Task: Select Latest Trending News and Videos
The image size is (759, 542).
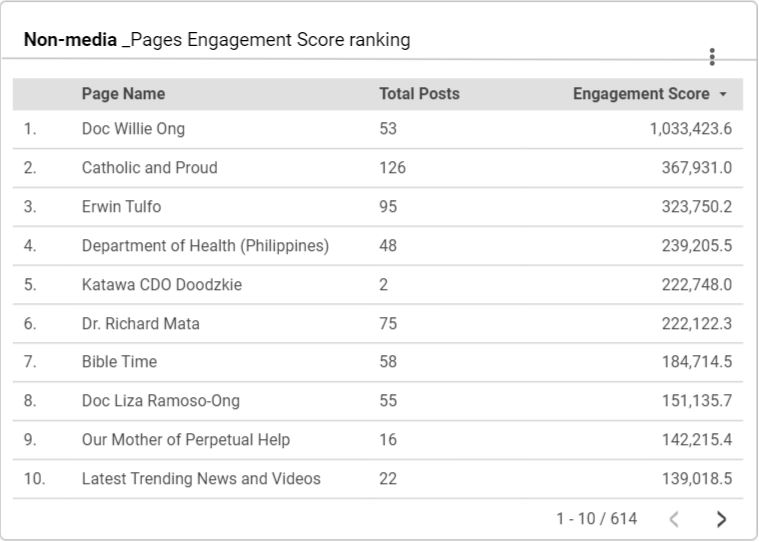Action: pos(201,479)
